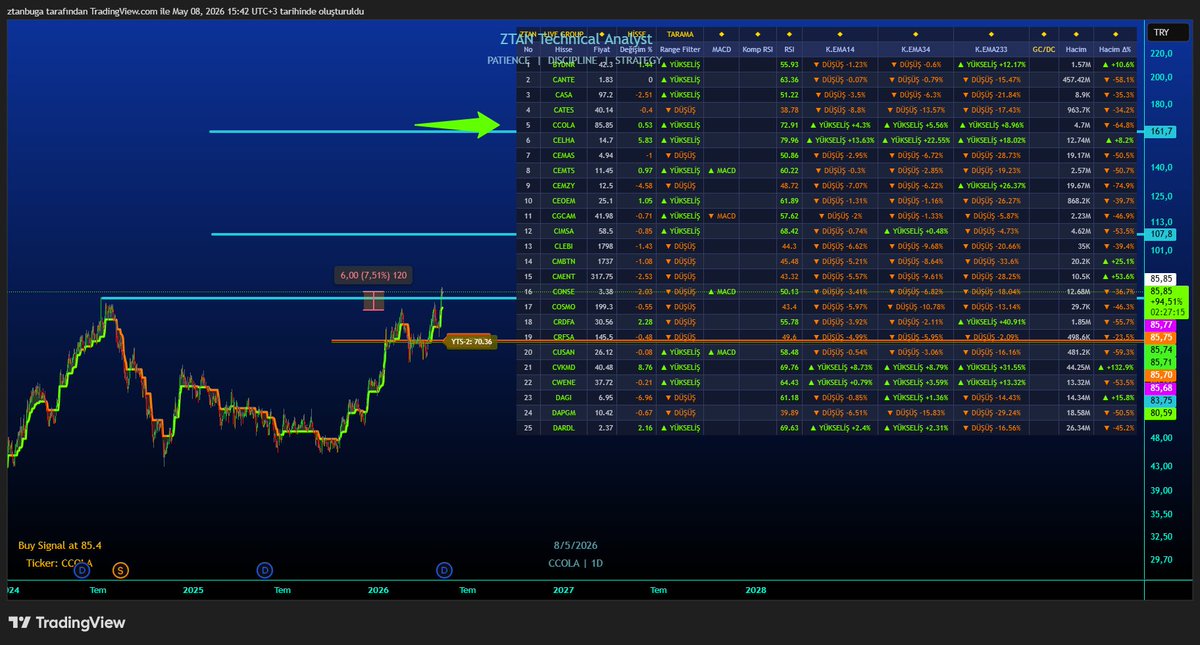The height and width of the screenshot is (645, 1200).
Task: Select the 6,00 (7,51%) 120 measurement label
Action: [x=372, y=275]
